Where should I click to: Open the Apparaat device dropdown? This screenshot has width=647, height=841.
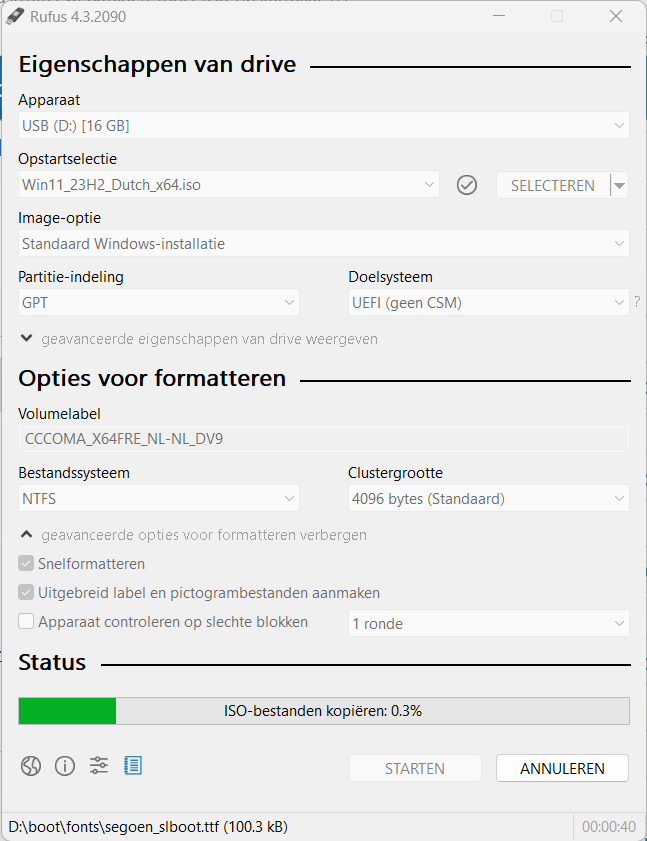[x=323, y=125]
